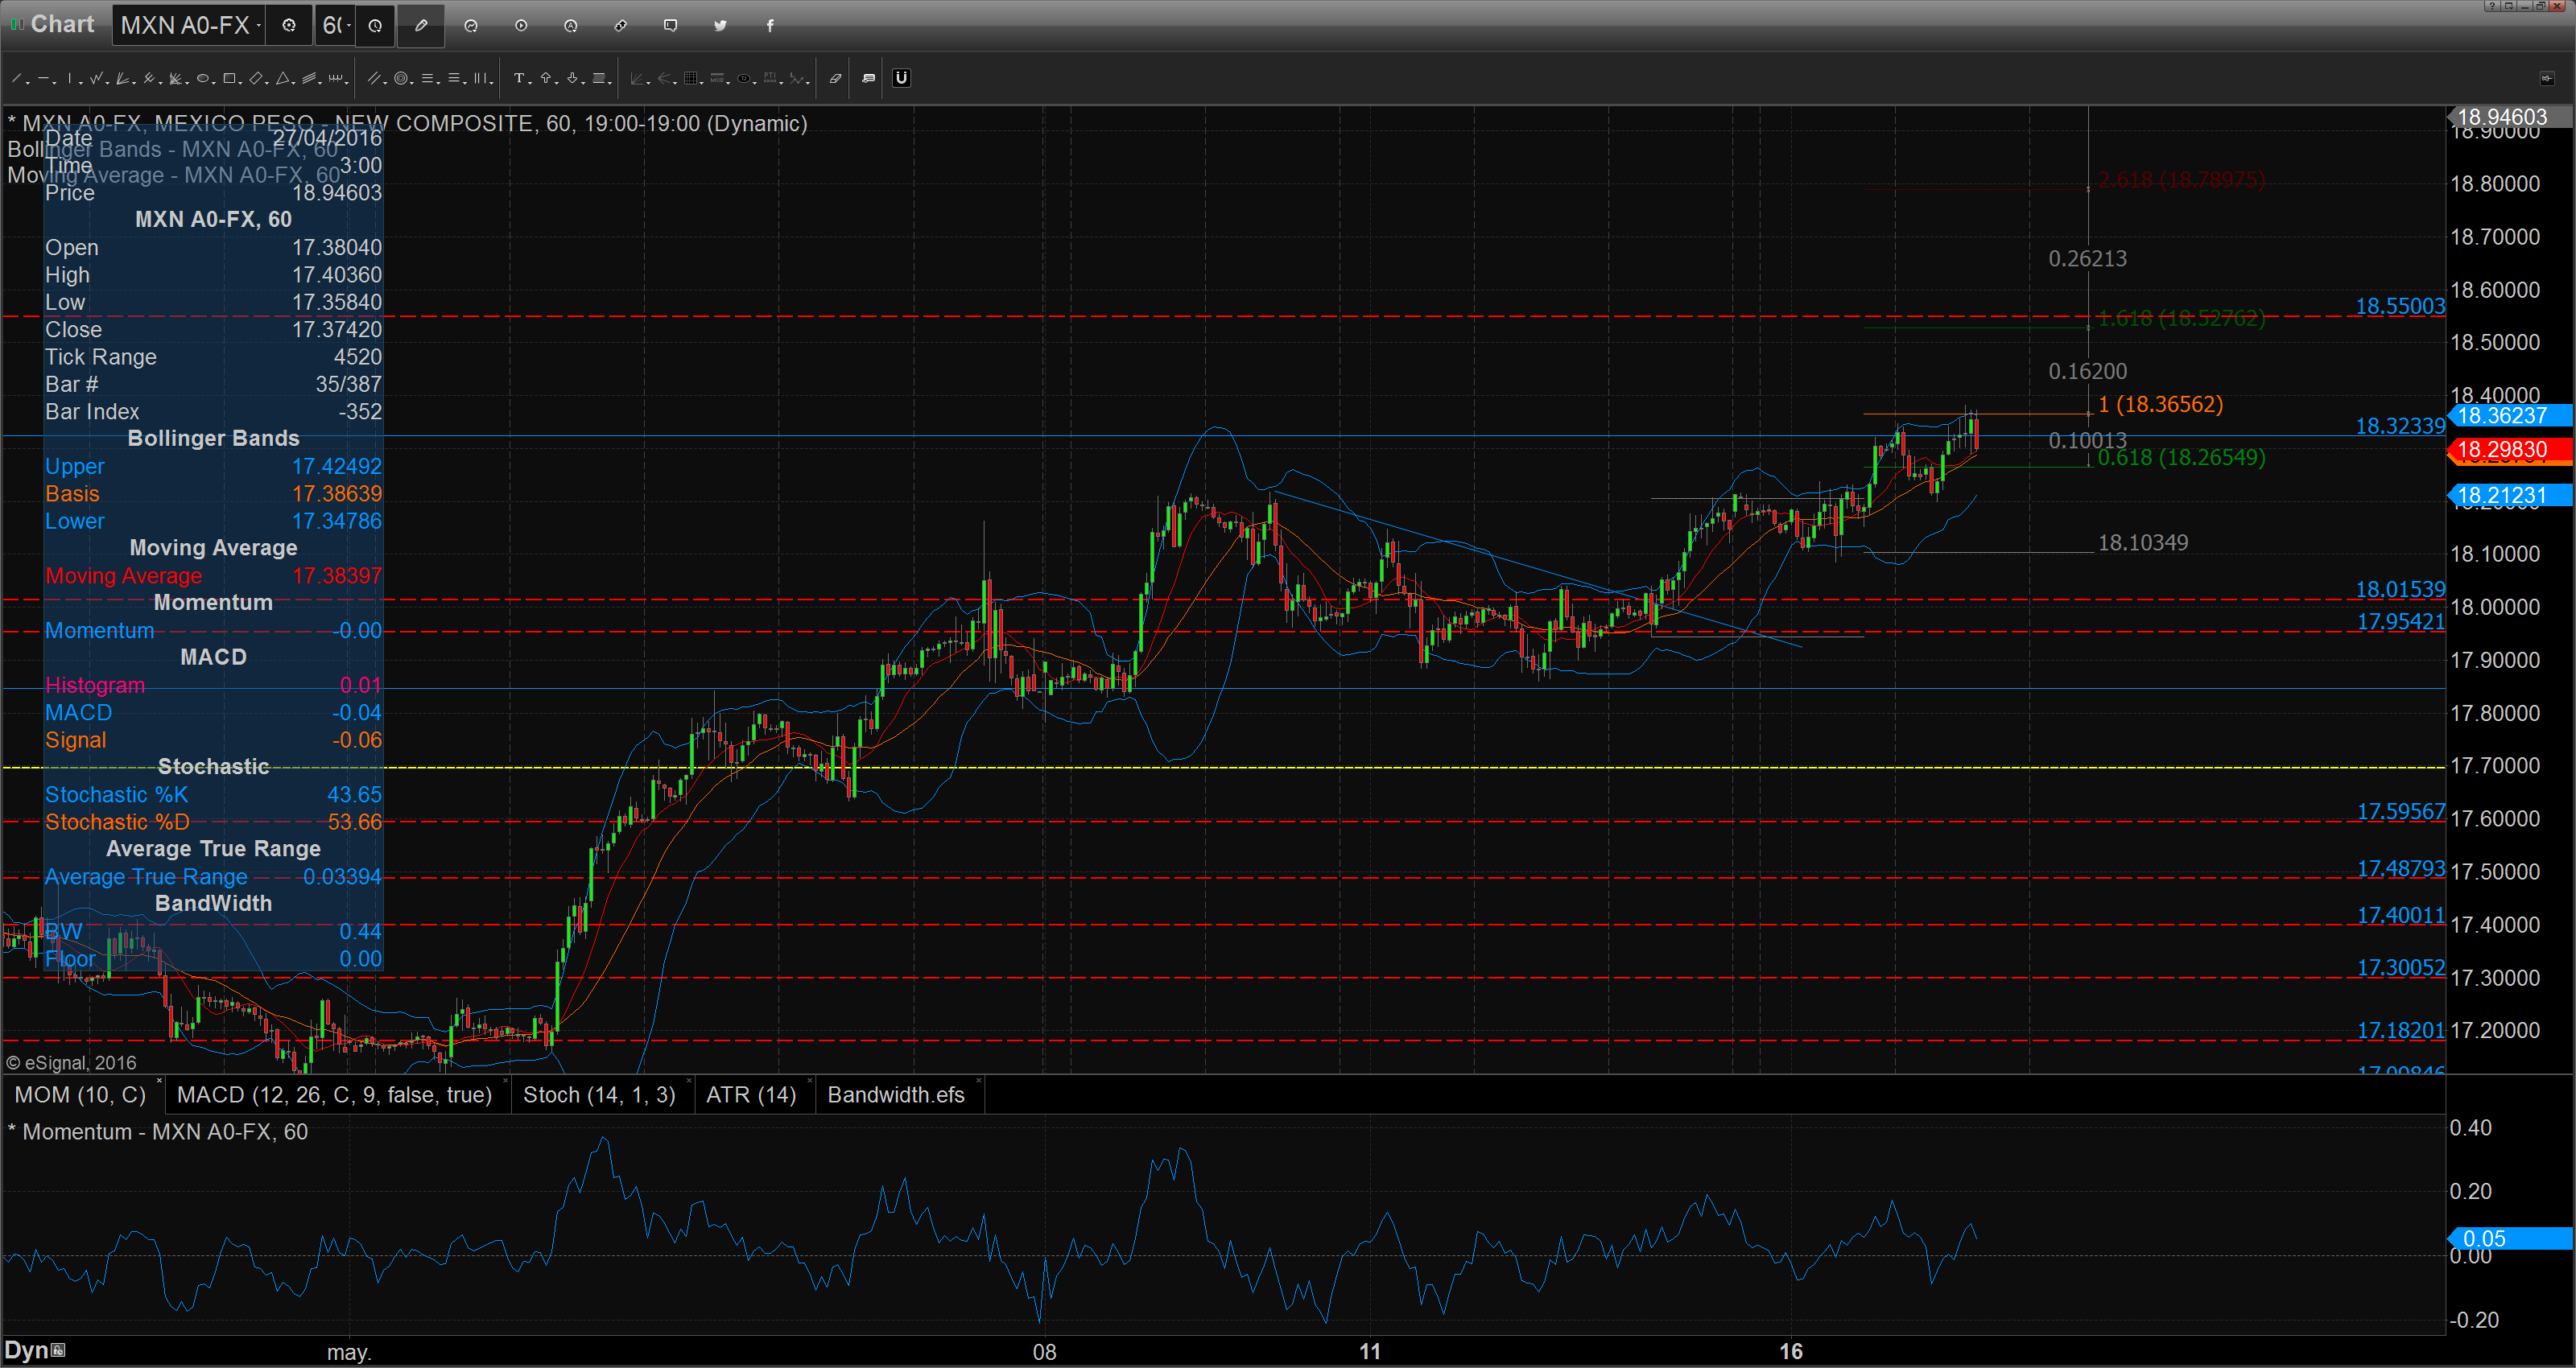
Task: Toggle the pencil drawing toolbar button
Action: coord(421,26)
